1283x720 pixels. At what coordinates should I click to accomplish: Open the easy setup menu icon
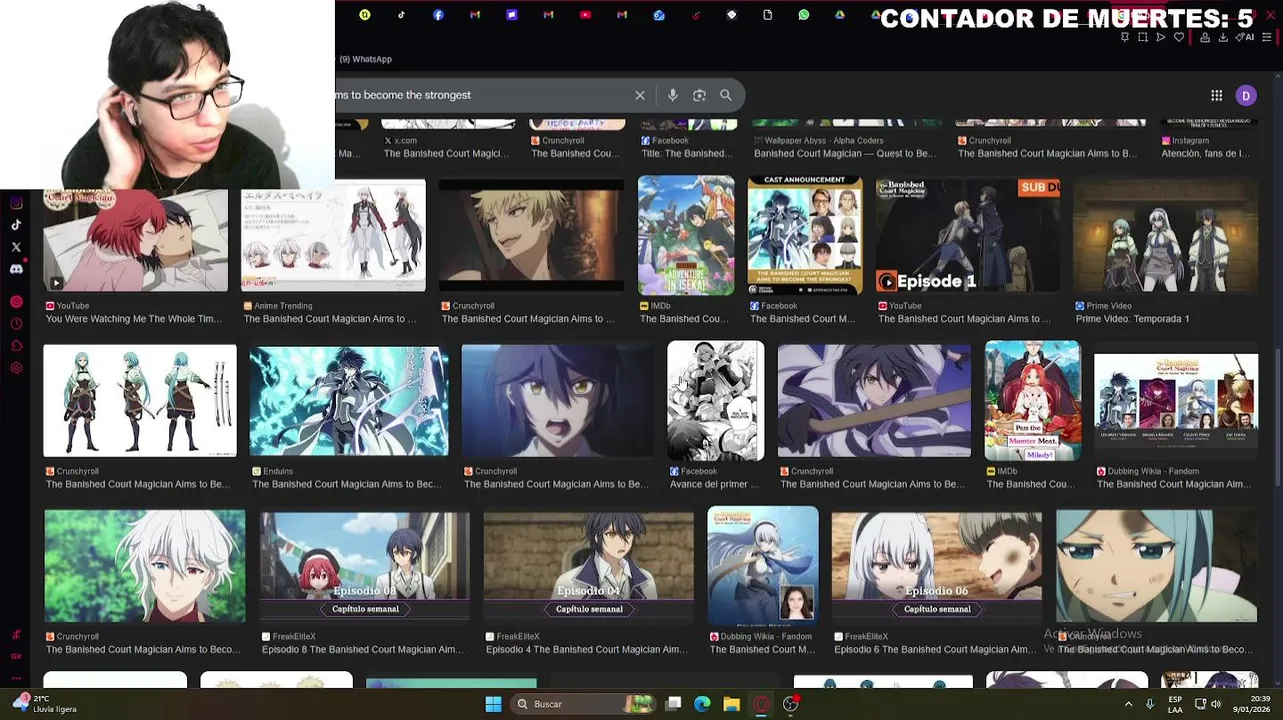tap(1267, 37)
